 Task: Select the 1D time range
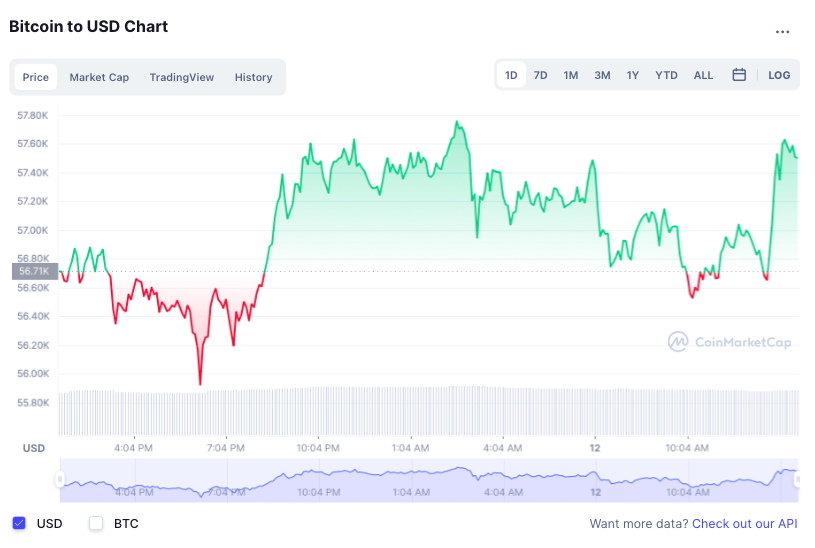511,75
